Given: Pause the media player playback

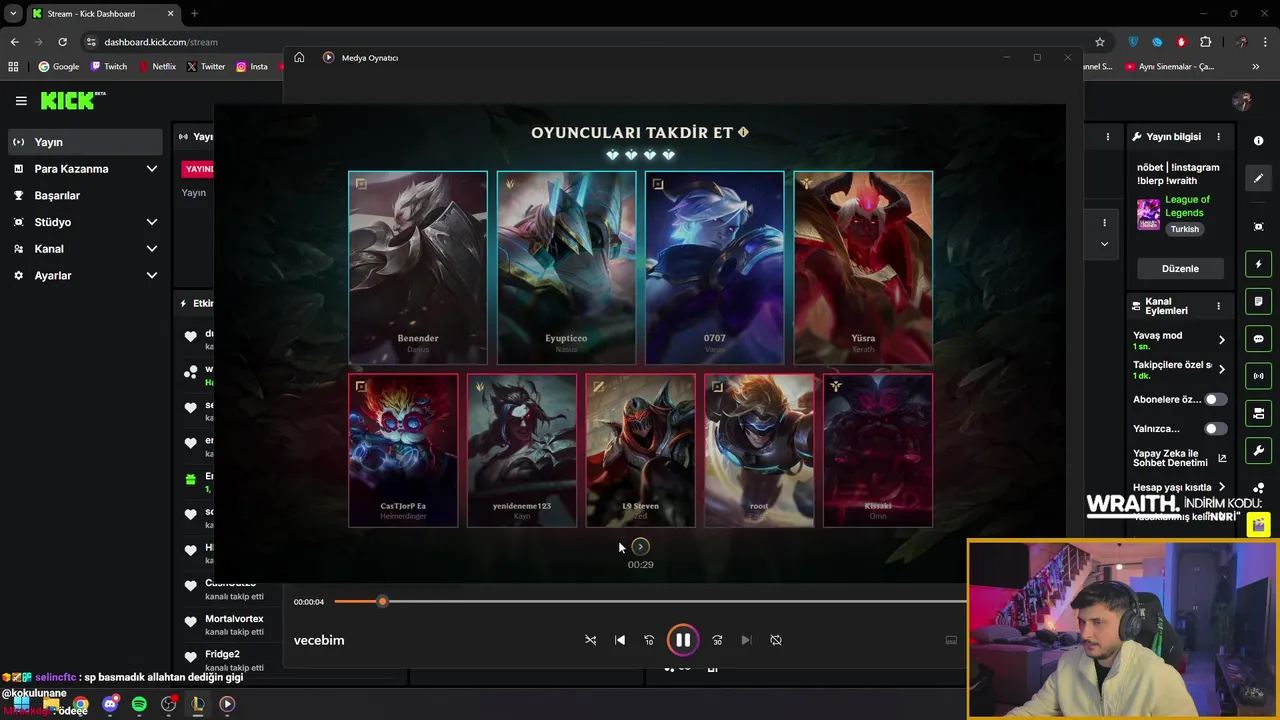Looking at the screenshot, I should (x=683, y=640).
